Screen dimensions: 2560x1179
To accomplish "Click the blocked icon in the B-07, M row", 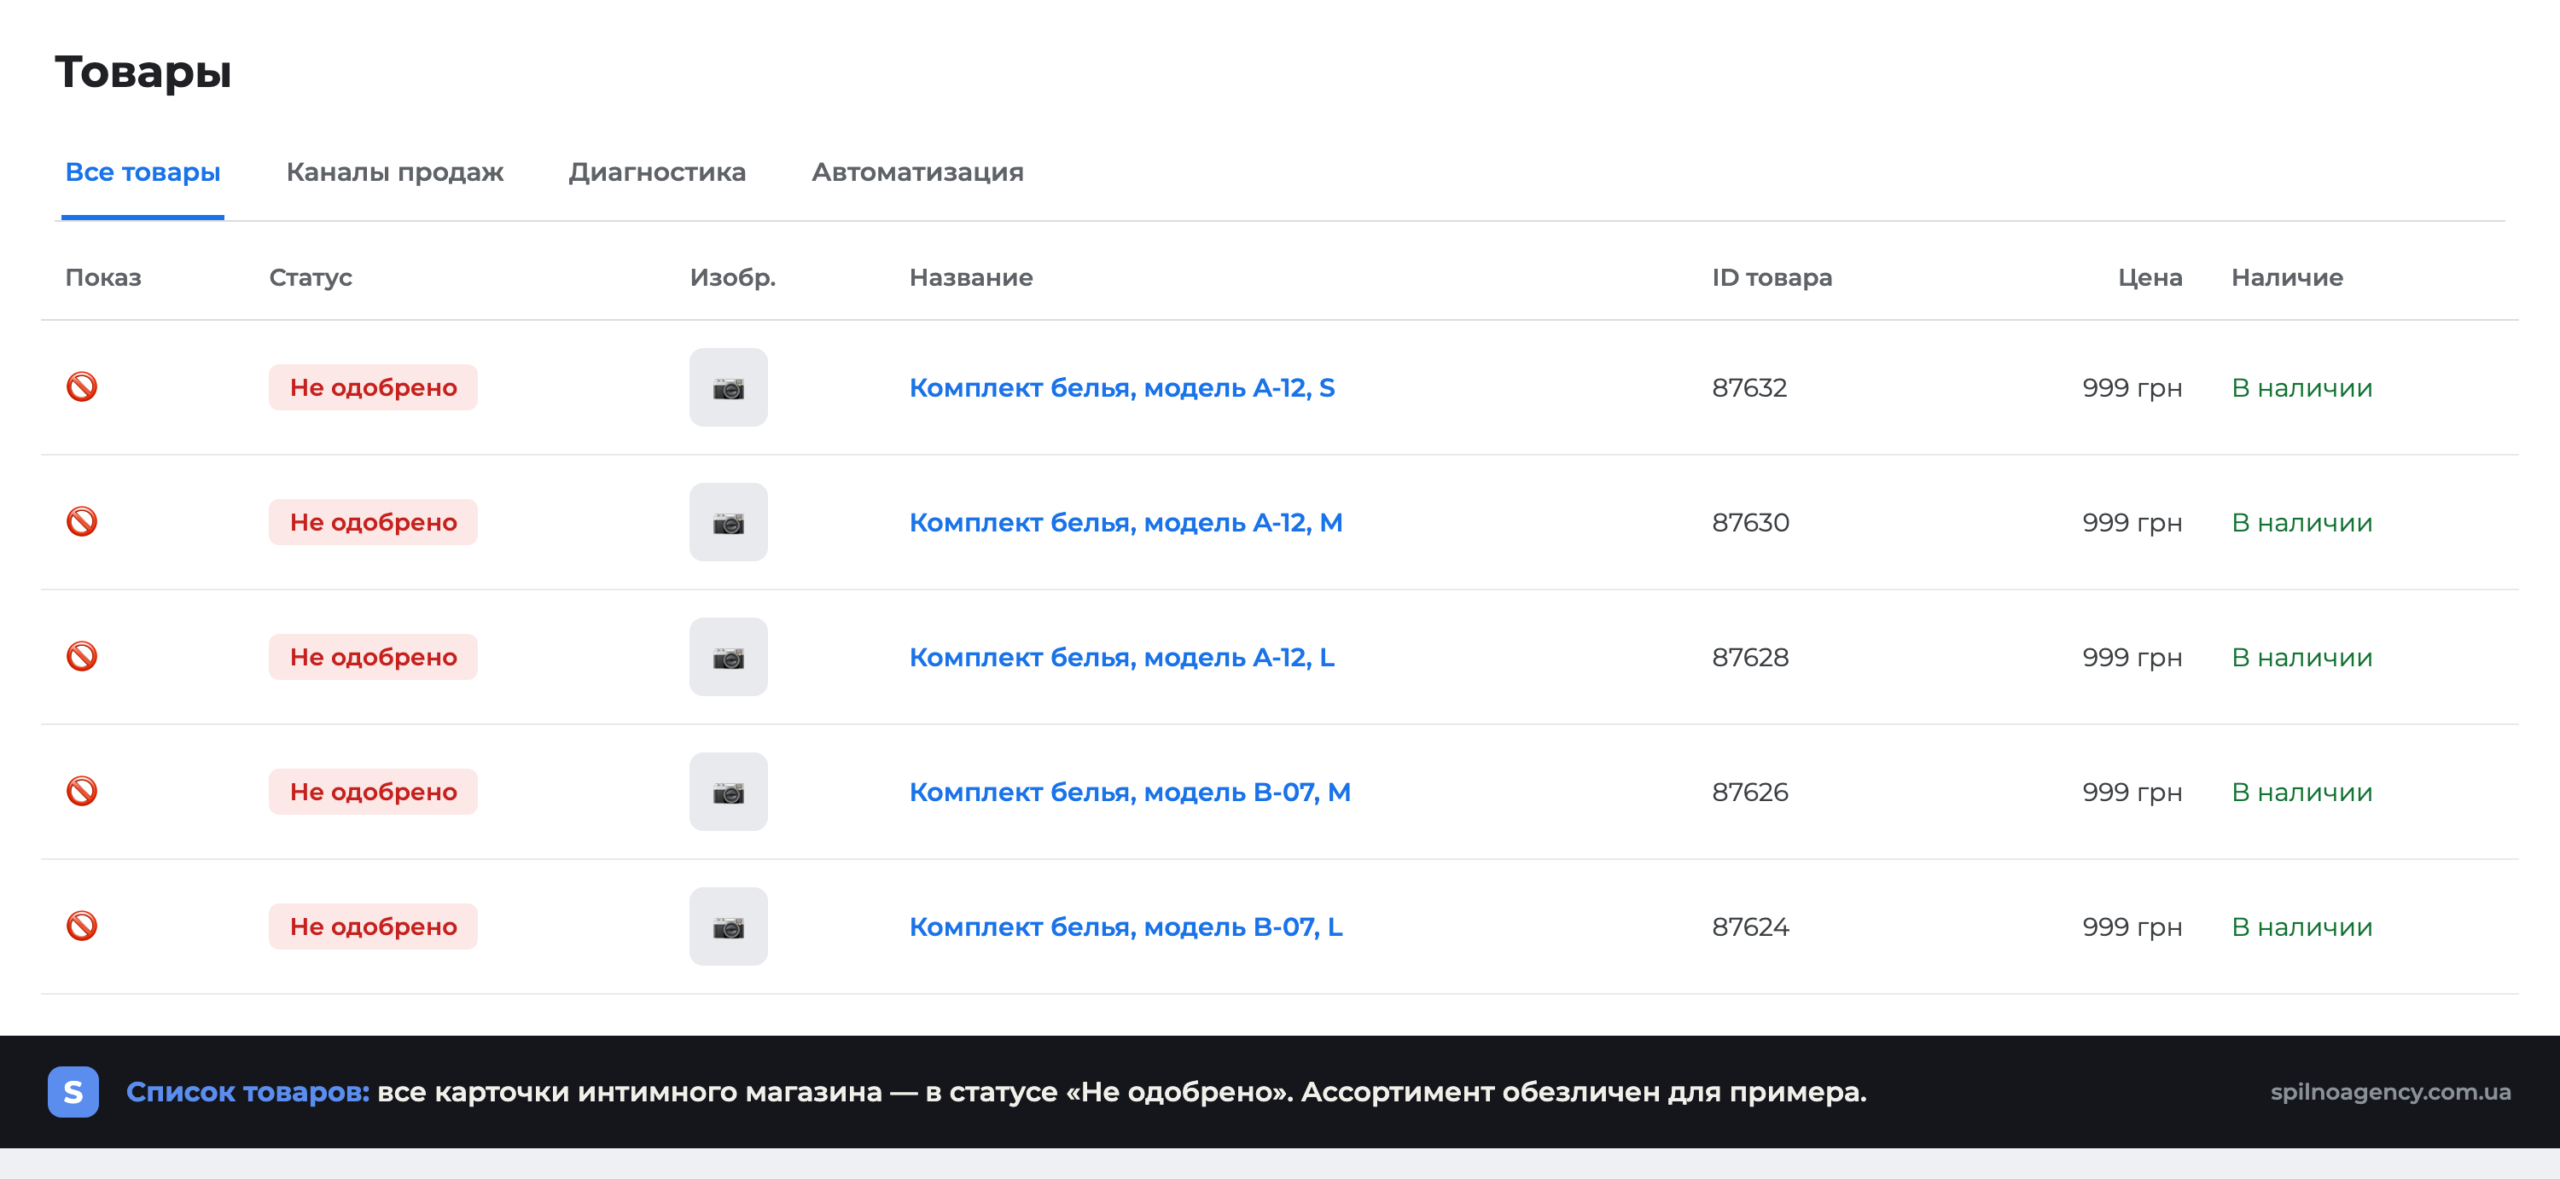I will point(82,791).
